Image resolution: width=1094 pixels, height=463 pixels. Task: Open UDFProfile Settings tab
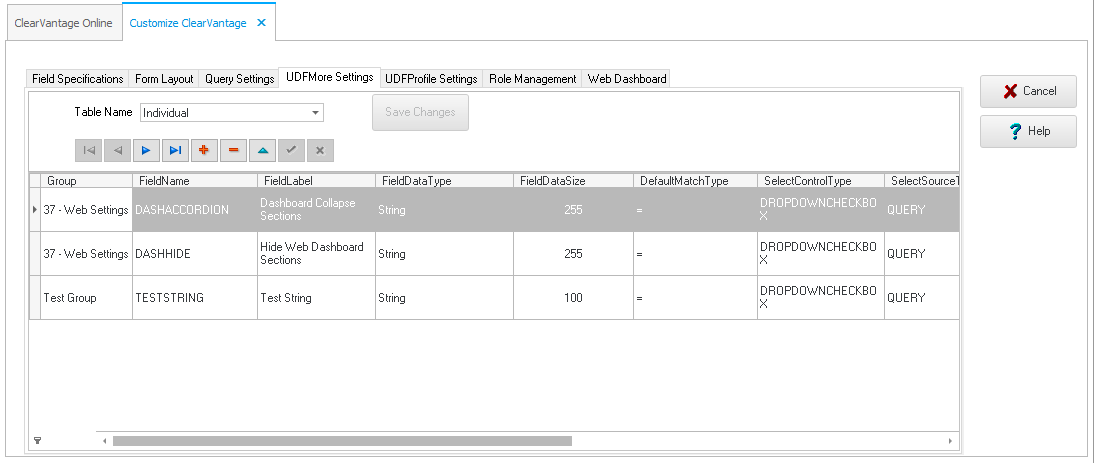431,79
